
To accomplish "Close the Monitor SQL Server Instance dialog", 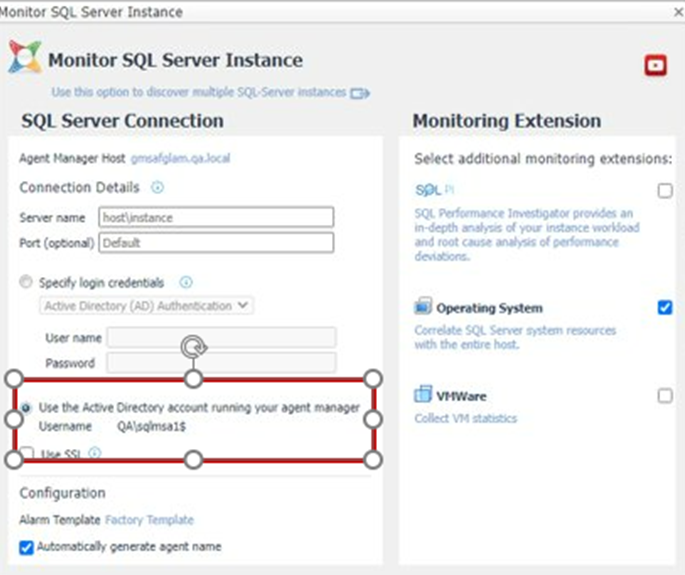I will pos(678,12).
